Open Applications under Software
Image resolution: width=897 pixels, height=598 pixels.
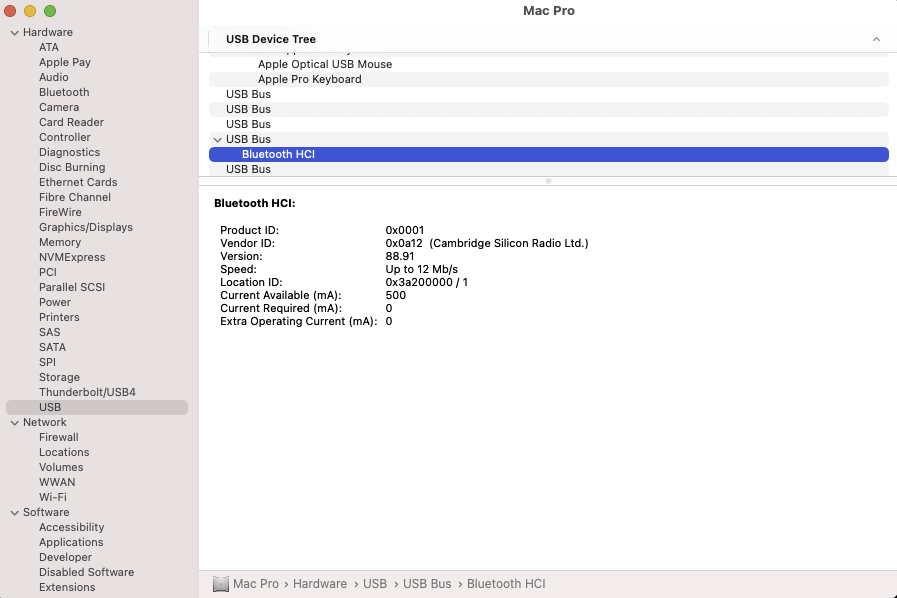[x=71, y=542]
